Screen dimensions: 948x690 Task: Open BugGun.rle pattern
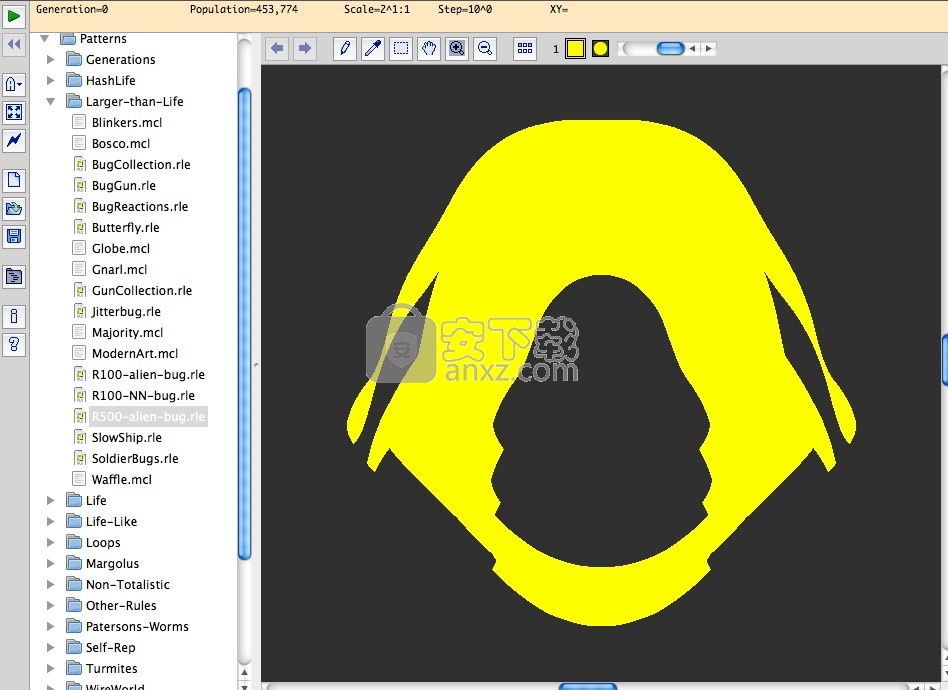pyautogui.click(x=124, y=186)
